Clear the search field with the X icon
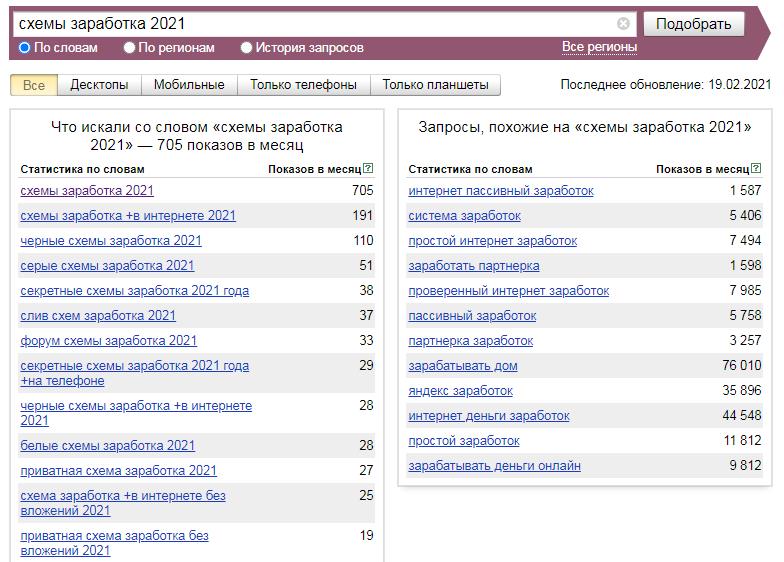The height and width of the screenshot is (562, 784). click(623, 24)
